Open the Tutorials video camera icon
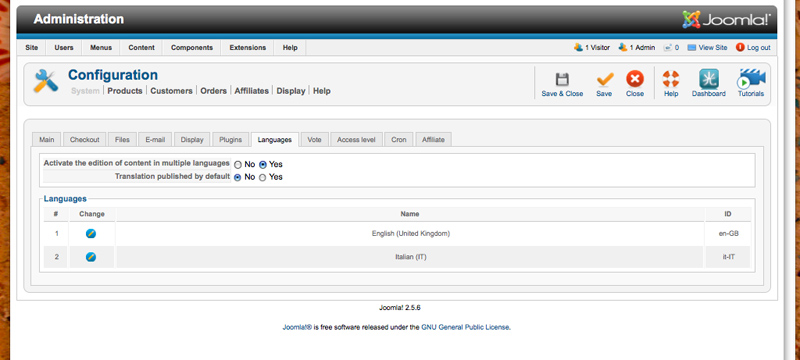 751,79
